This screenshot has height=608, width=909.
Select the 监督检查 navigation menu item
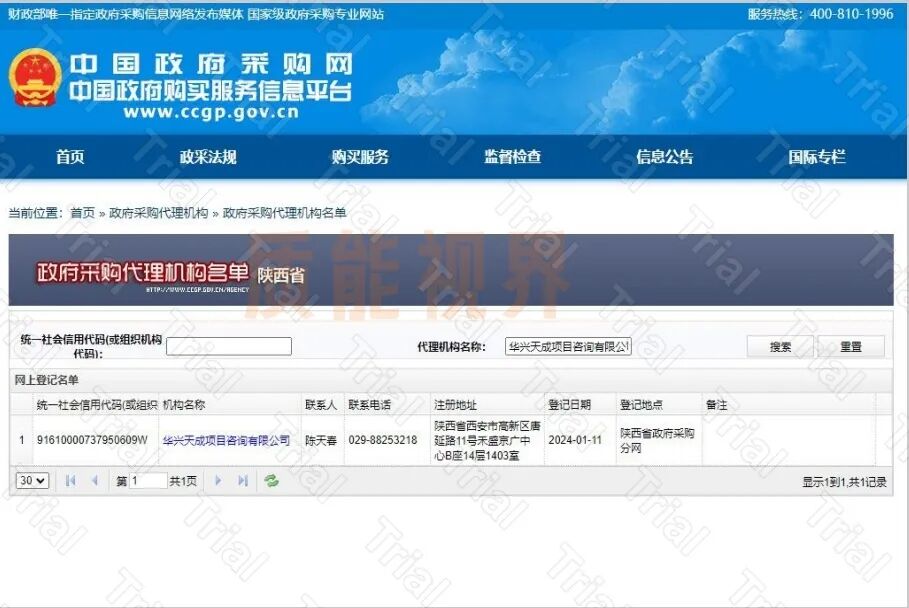click(510, 157)
